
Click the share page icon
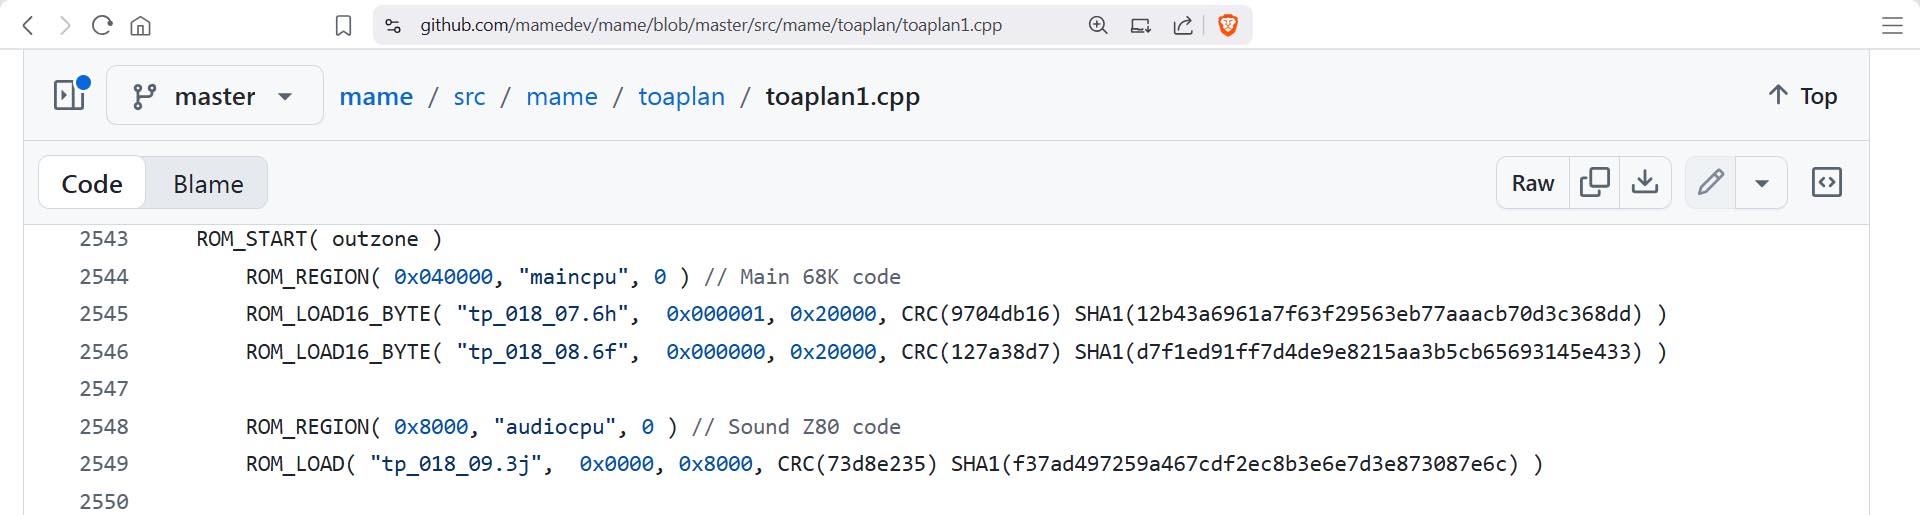pyautogui.click(x=1183, y=25)
